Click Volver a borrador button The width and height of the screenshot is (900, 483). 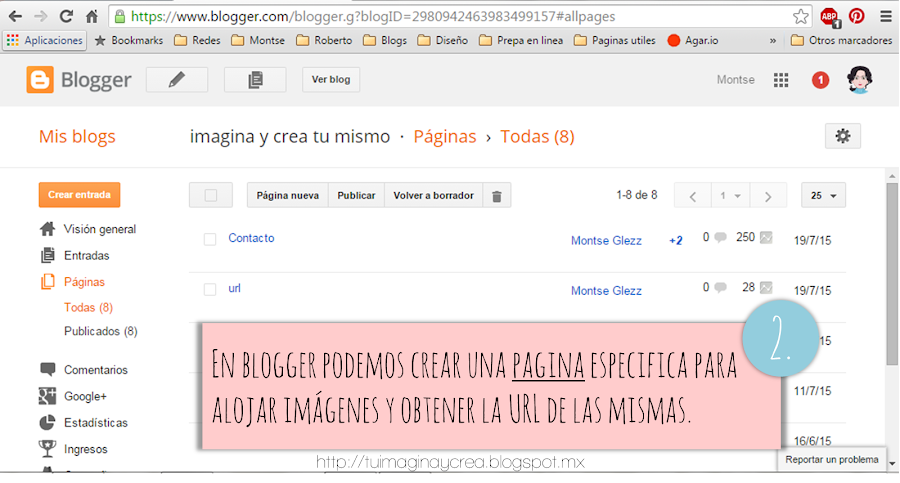click(x=433, y=196)
